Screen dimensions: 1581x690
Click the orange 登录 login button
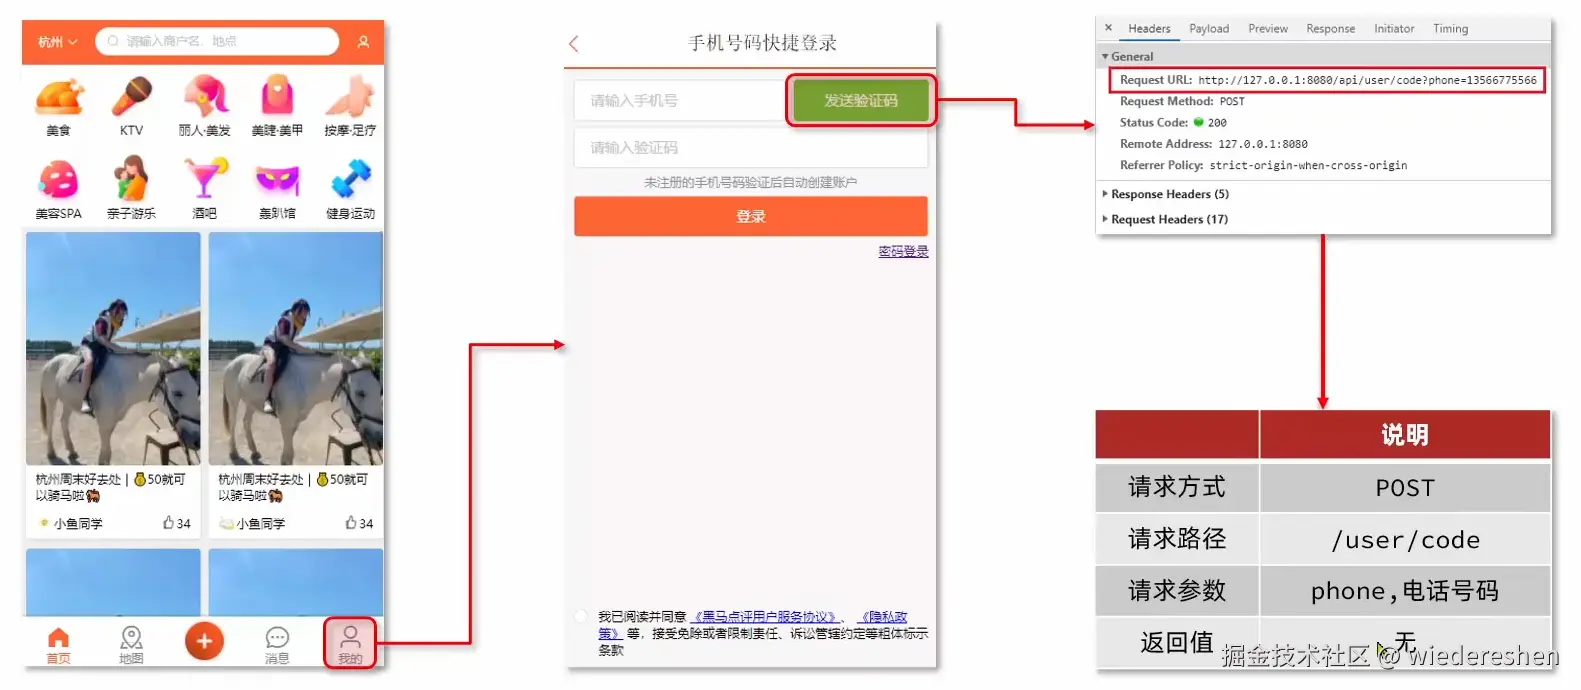pyautogui.click(x=751, y=216)
